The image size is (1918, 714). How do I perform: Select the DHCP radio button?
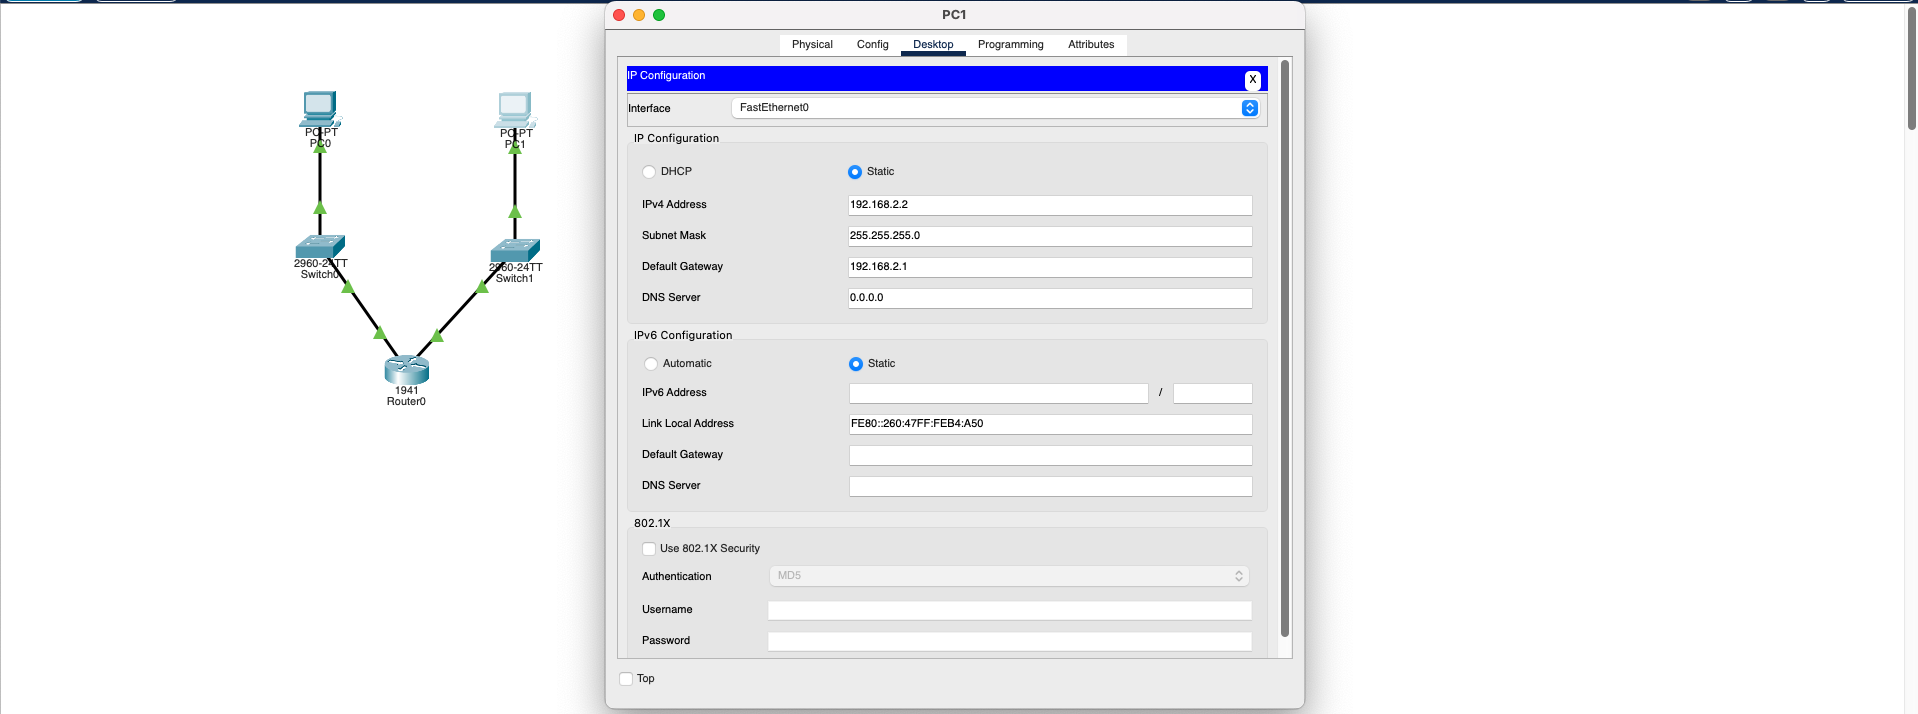click(649, 172)
